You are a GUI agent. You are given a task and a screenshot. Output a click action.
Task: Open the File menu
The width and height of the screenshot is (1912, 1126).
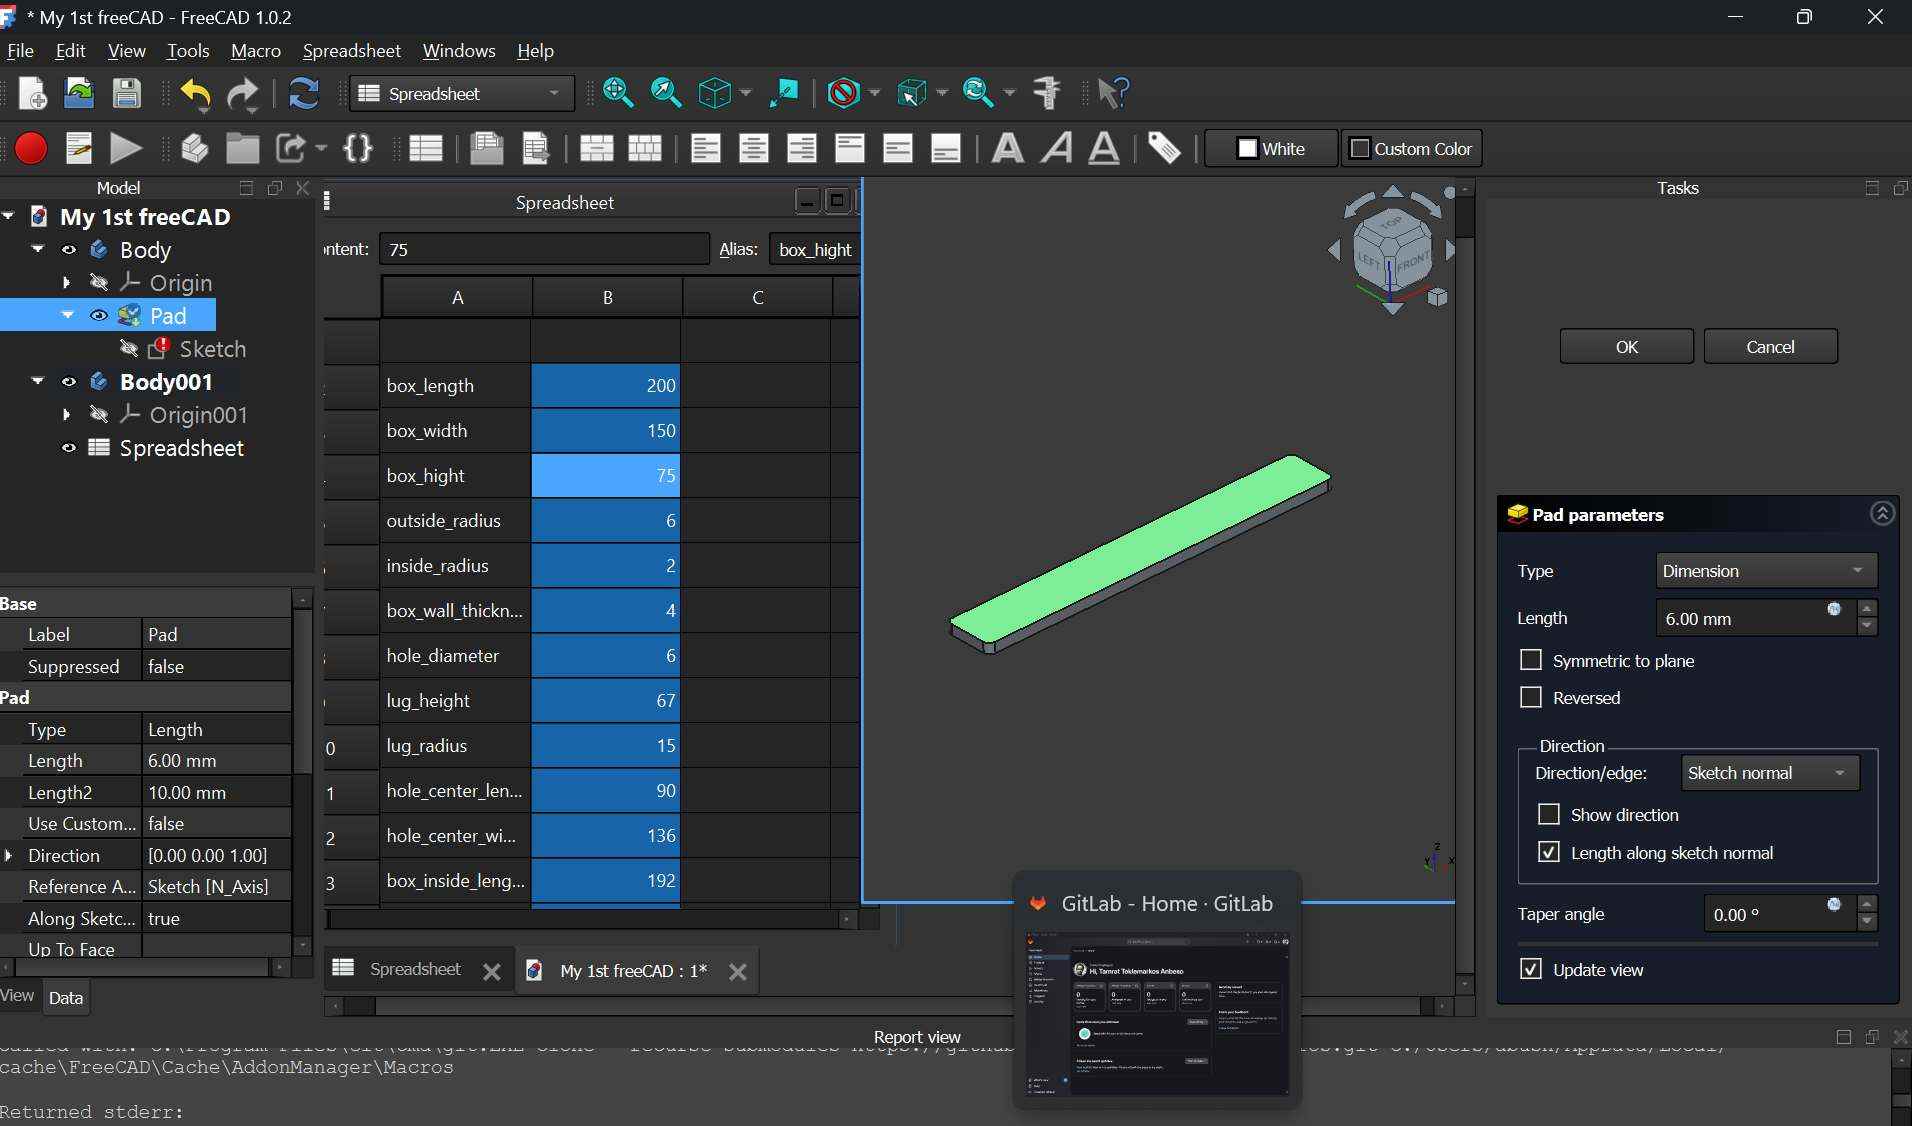click(20, 51)
